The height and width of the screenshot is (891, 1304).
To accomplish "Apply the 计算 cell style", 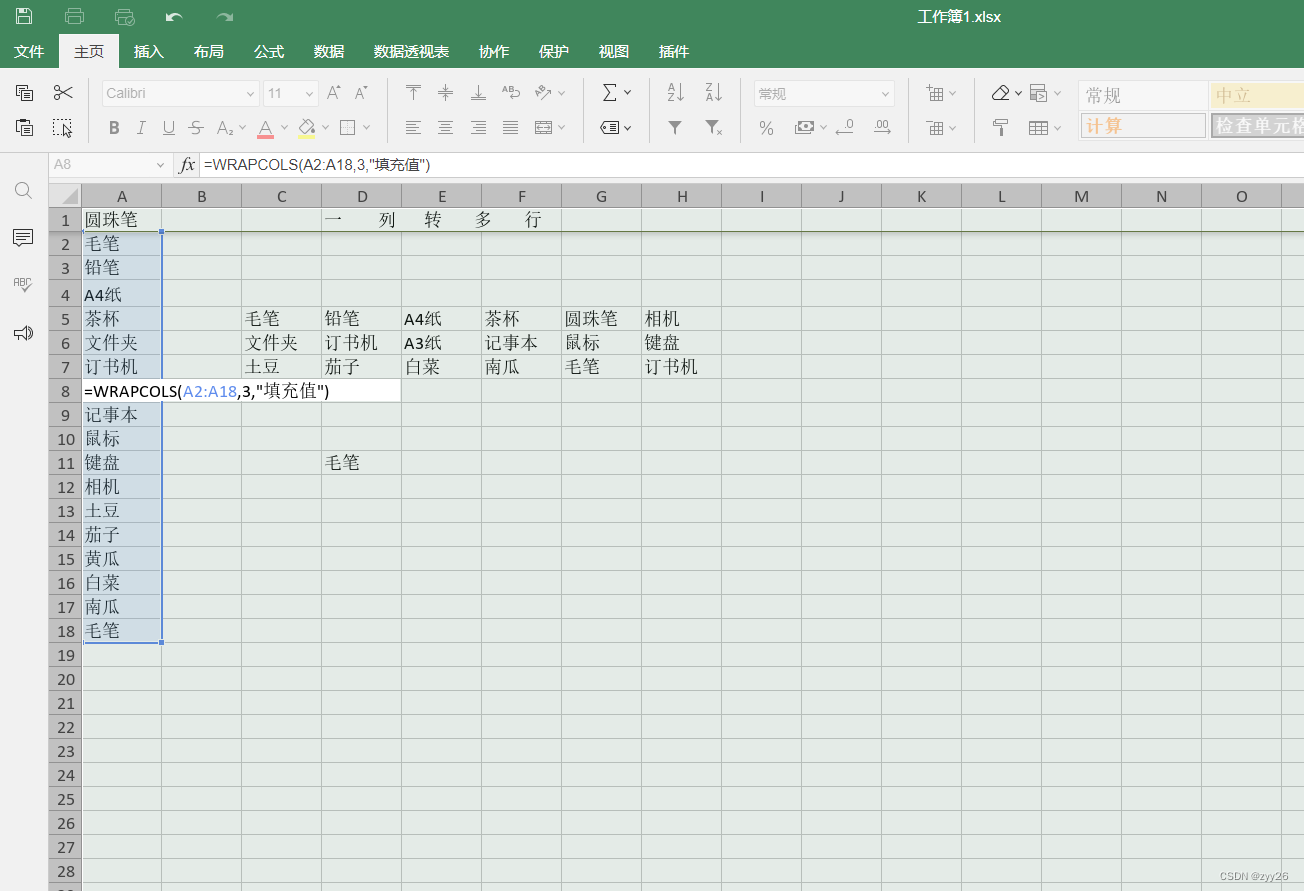I will point(1143,126).
